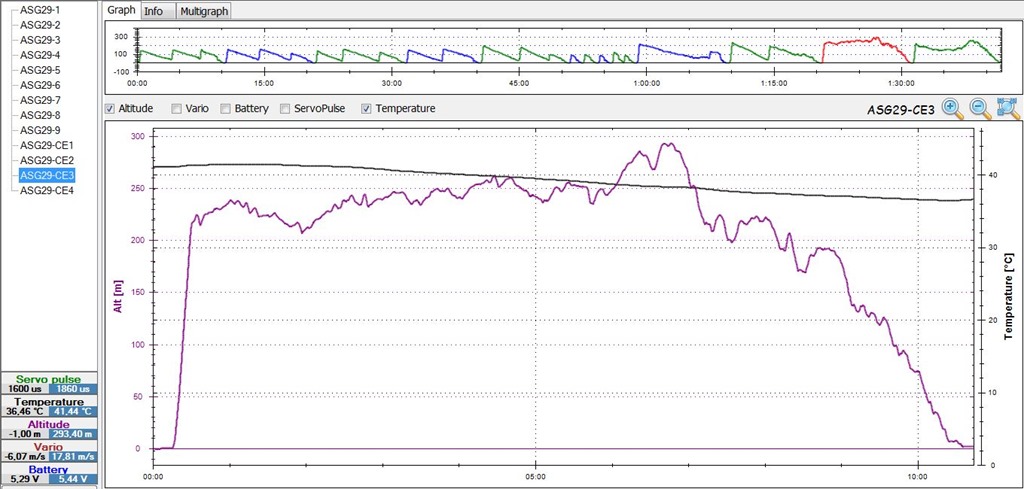Screen dimensions: 1024x489
Task: Click the red flight segment in overview graph
Action: 858,43
